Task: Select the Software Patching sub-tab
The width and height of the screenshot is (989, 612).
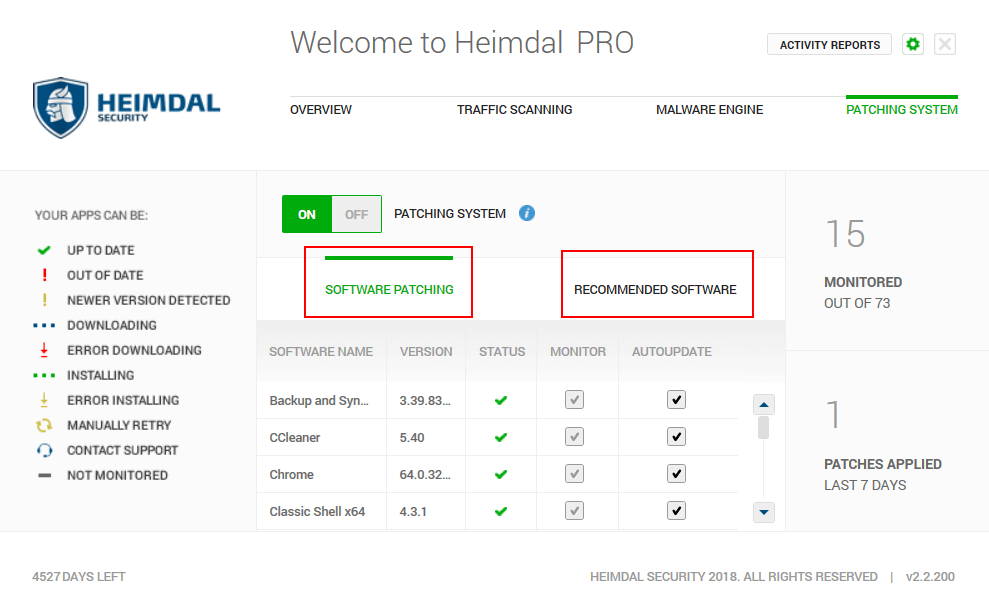Action: point(389,290)
